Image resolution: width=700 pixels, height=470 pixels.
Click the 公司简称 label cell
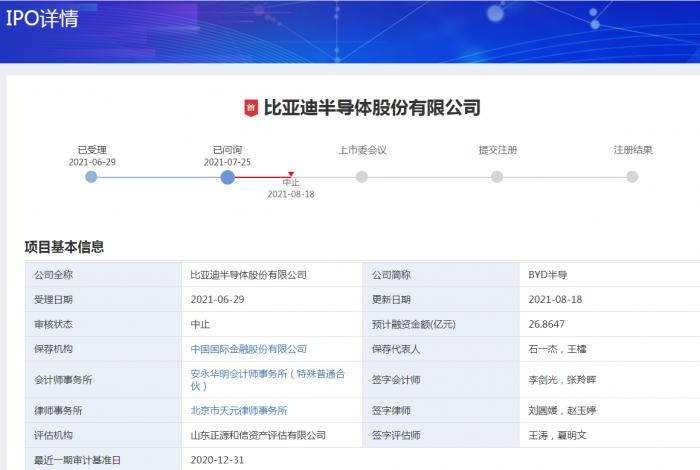[x=441, y=275]
